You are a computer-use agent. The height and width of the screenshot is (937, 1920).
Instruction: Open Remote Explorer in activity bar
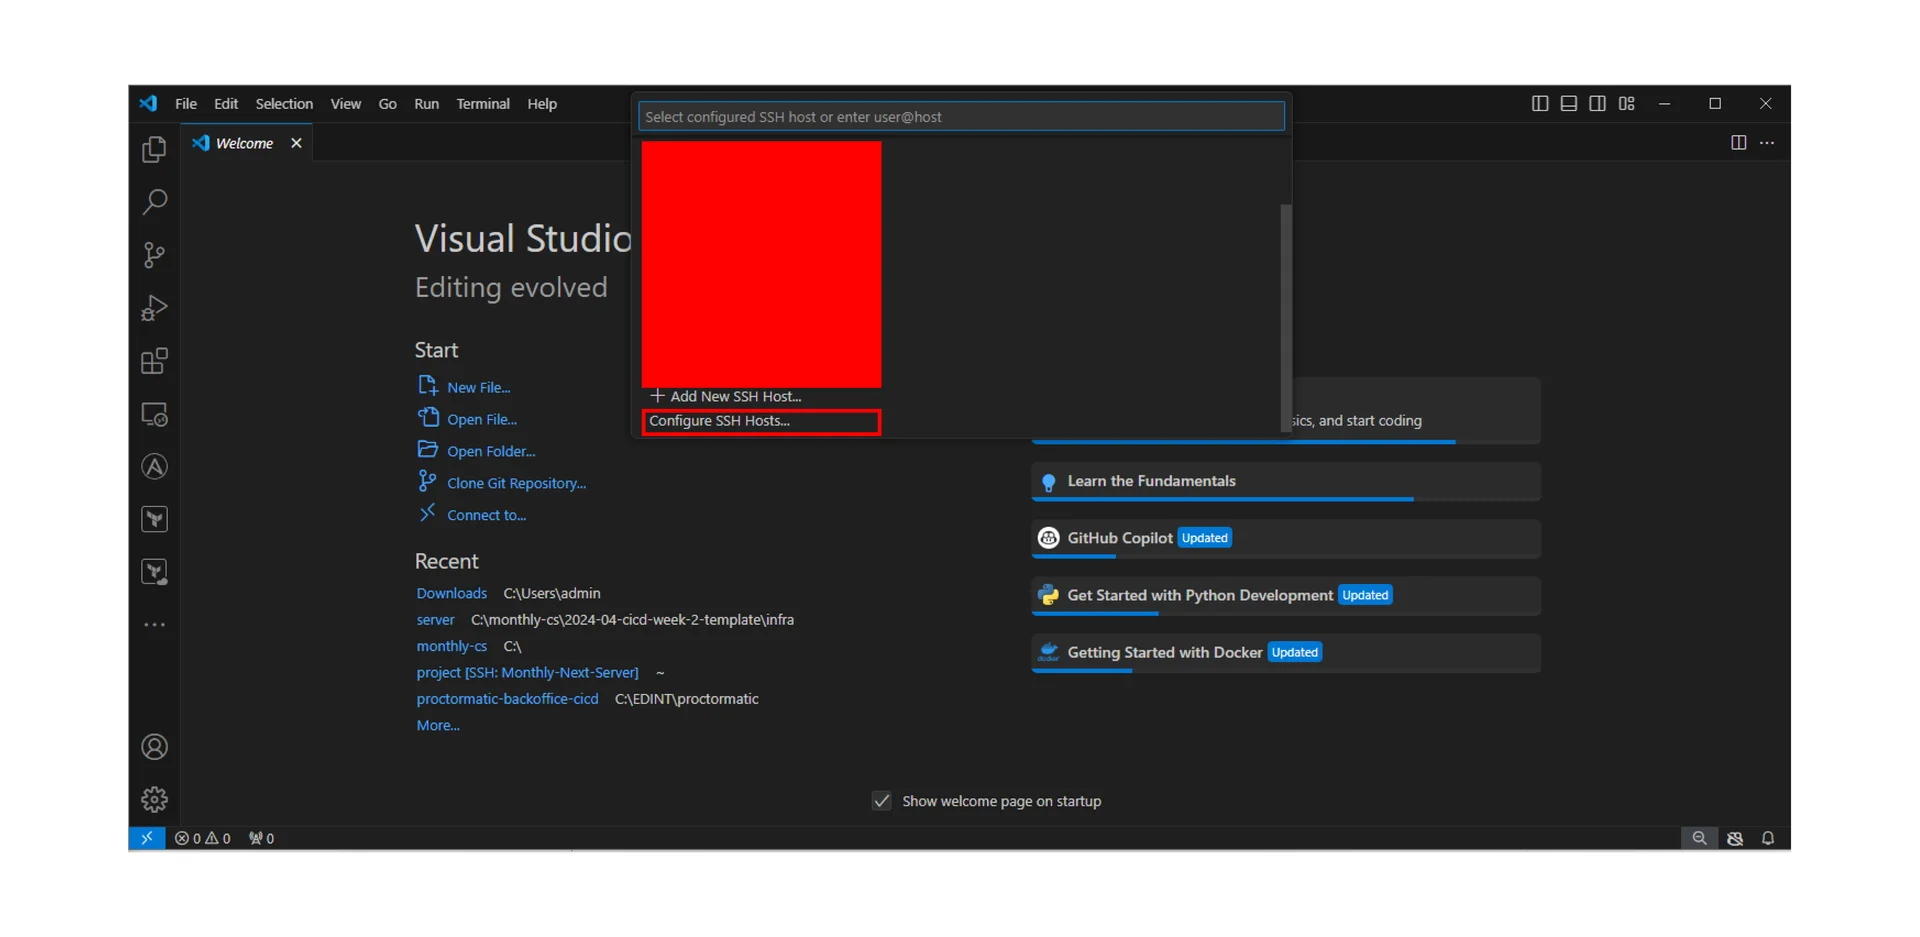coord(154,414)
